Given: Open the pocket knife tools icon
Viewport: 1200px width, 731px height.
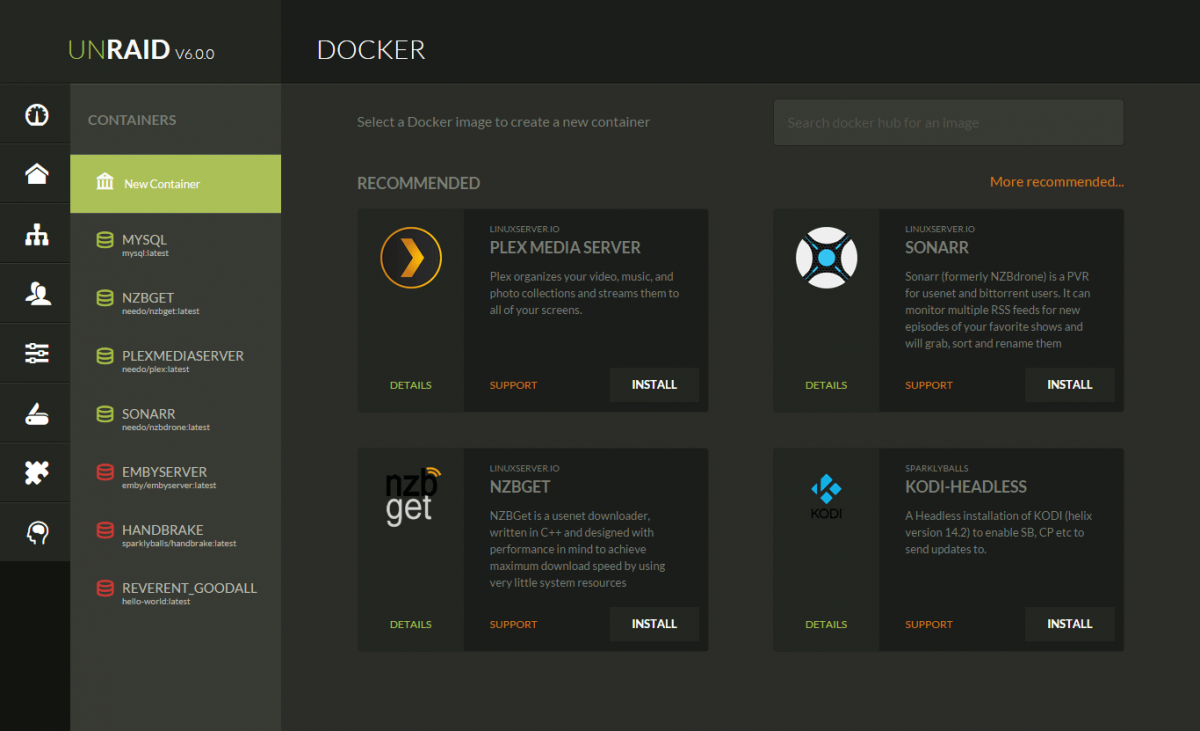Looking at the screenshot, I should [37, 413].
